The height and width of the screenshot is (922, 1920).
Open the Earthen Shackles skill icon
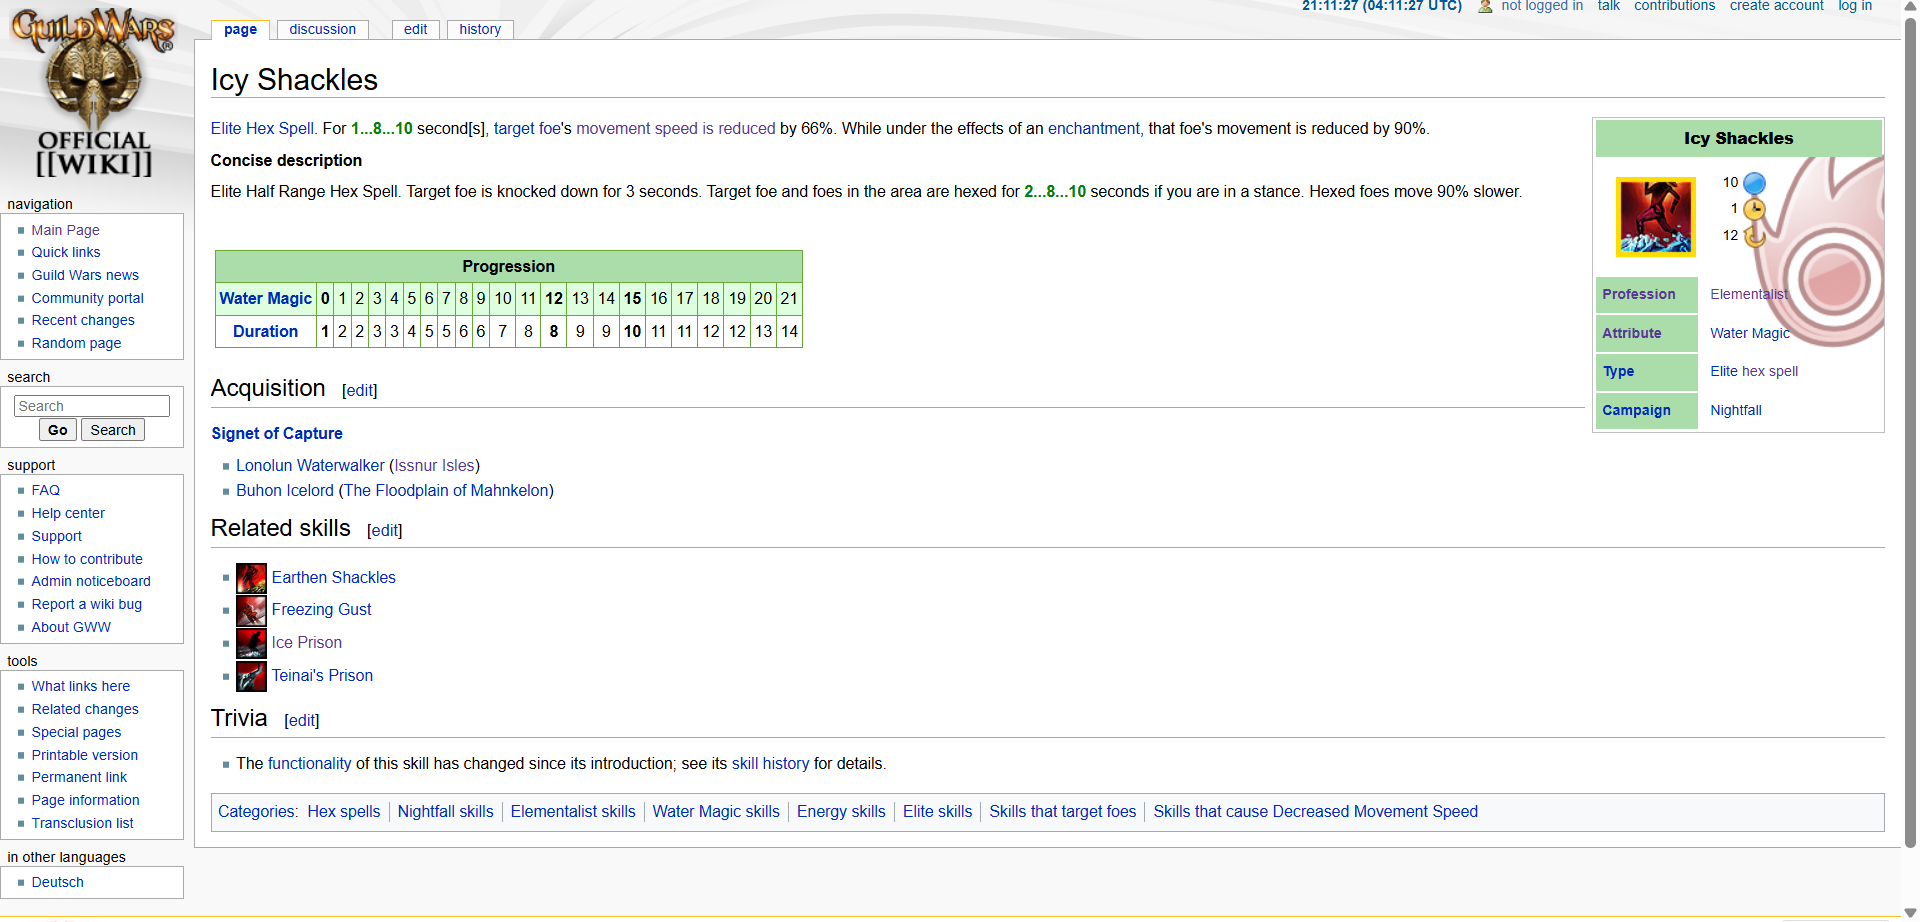pyautogui.click(x=251, y=578)
